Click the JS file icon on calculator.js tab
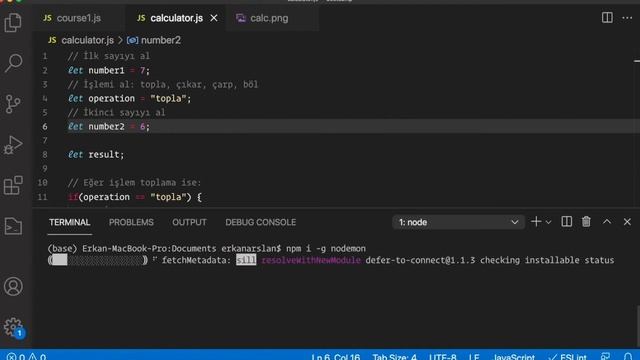This screenshot has width=640, height=360. (x=141, y=18)
